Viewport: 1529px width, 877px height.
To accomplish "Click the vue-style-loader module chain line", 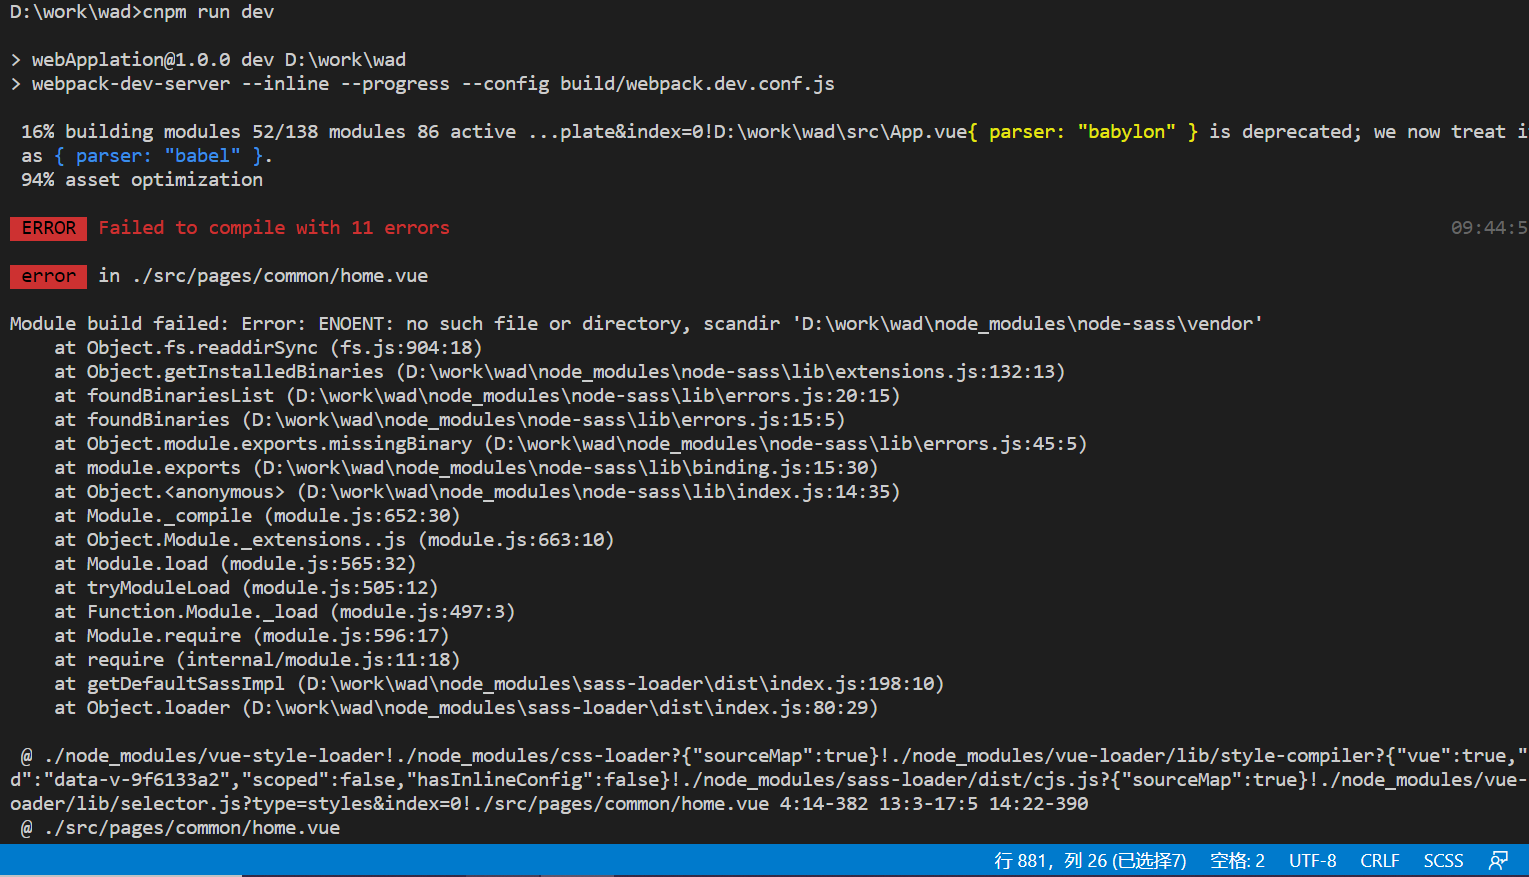I will (x=774, y=756).
